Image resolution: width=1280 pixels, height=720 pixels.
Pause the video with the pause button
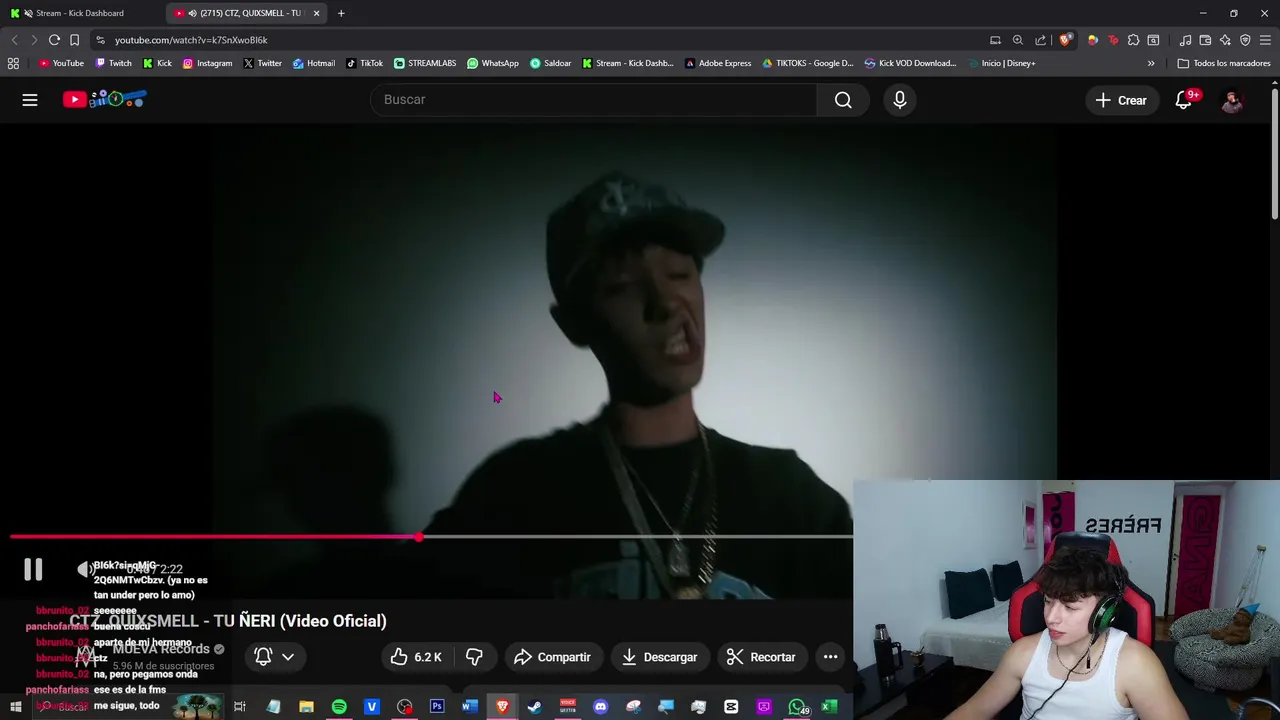[33, 569]
